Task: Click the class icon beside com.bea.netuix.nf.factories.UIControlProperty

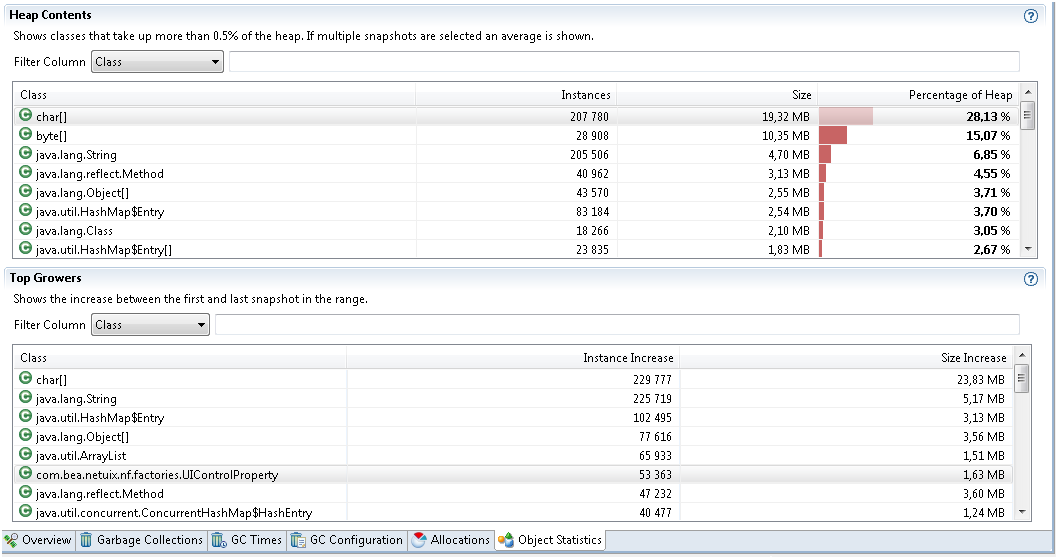Action: pyautogui.click(x=26, y=474)
